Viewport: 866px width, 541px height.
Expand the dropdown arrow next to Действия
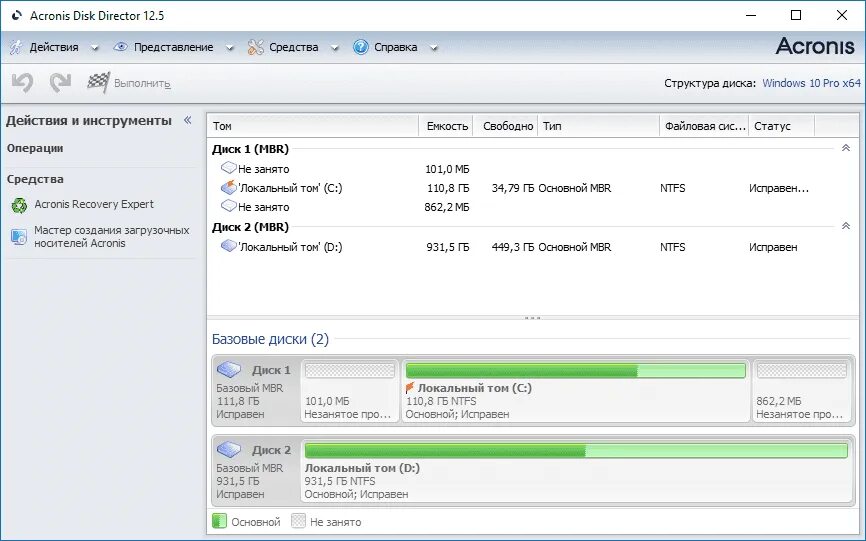coord(94,49)
